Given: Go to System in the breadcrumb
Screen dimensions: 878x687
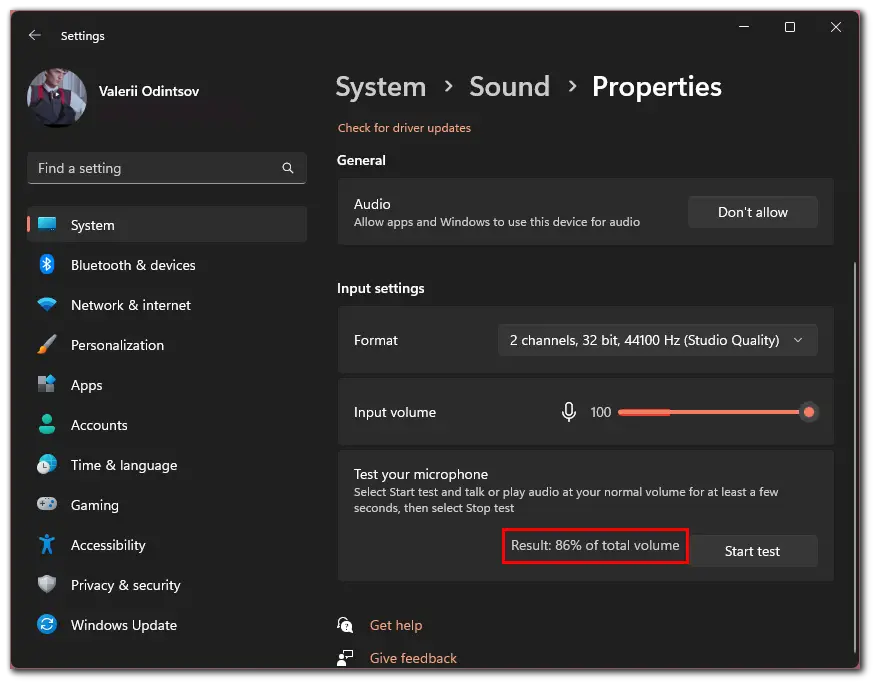Looking at the screenshot, I should coord(381,87).
